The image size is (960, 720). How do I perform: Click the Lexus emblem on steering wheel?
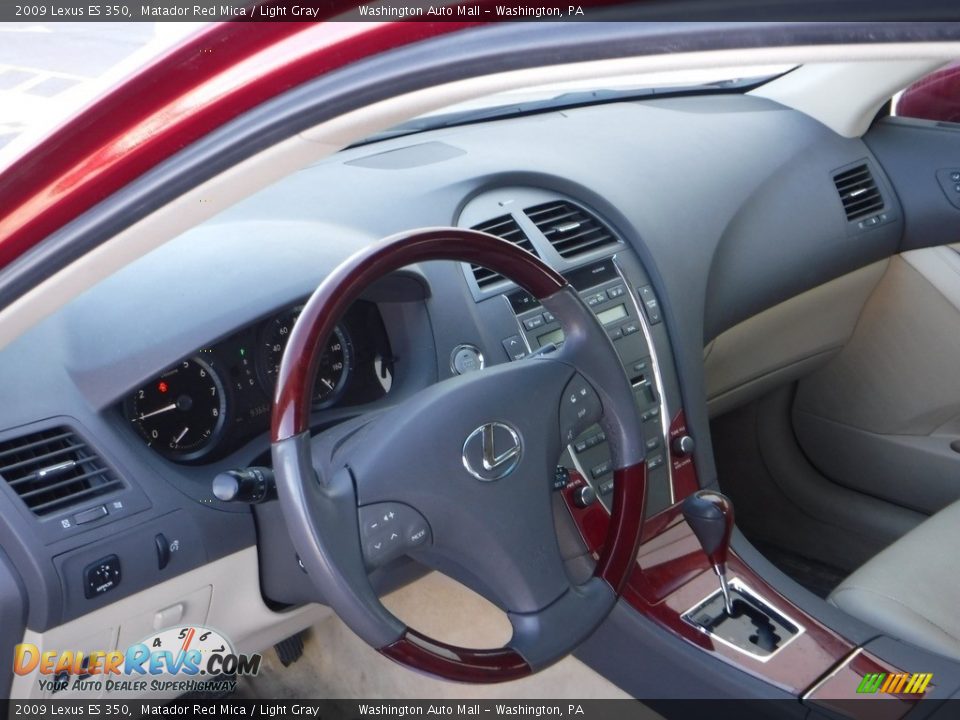(x=492, y=451)
